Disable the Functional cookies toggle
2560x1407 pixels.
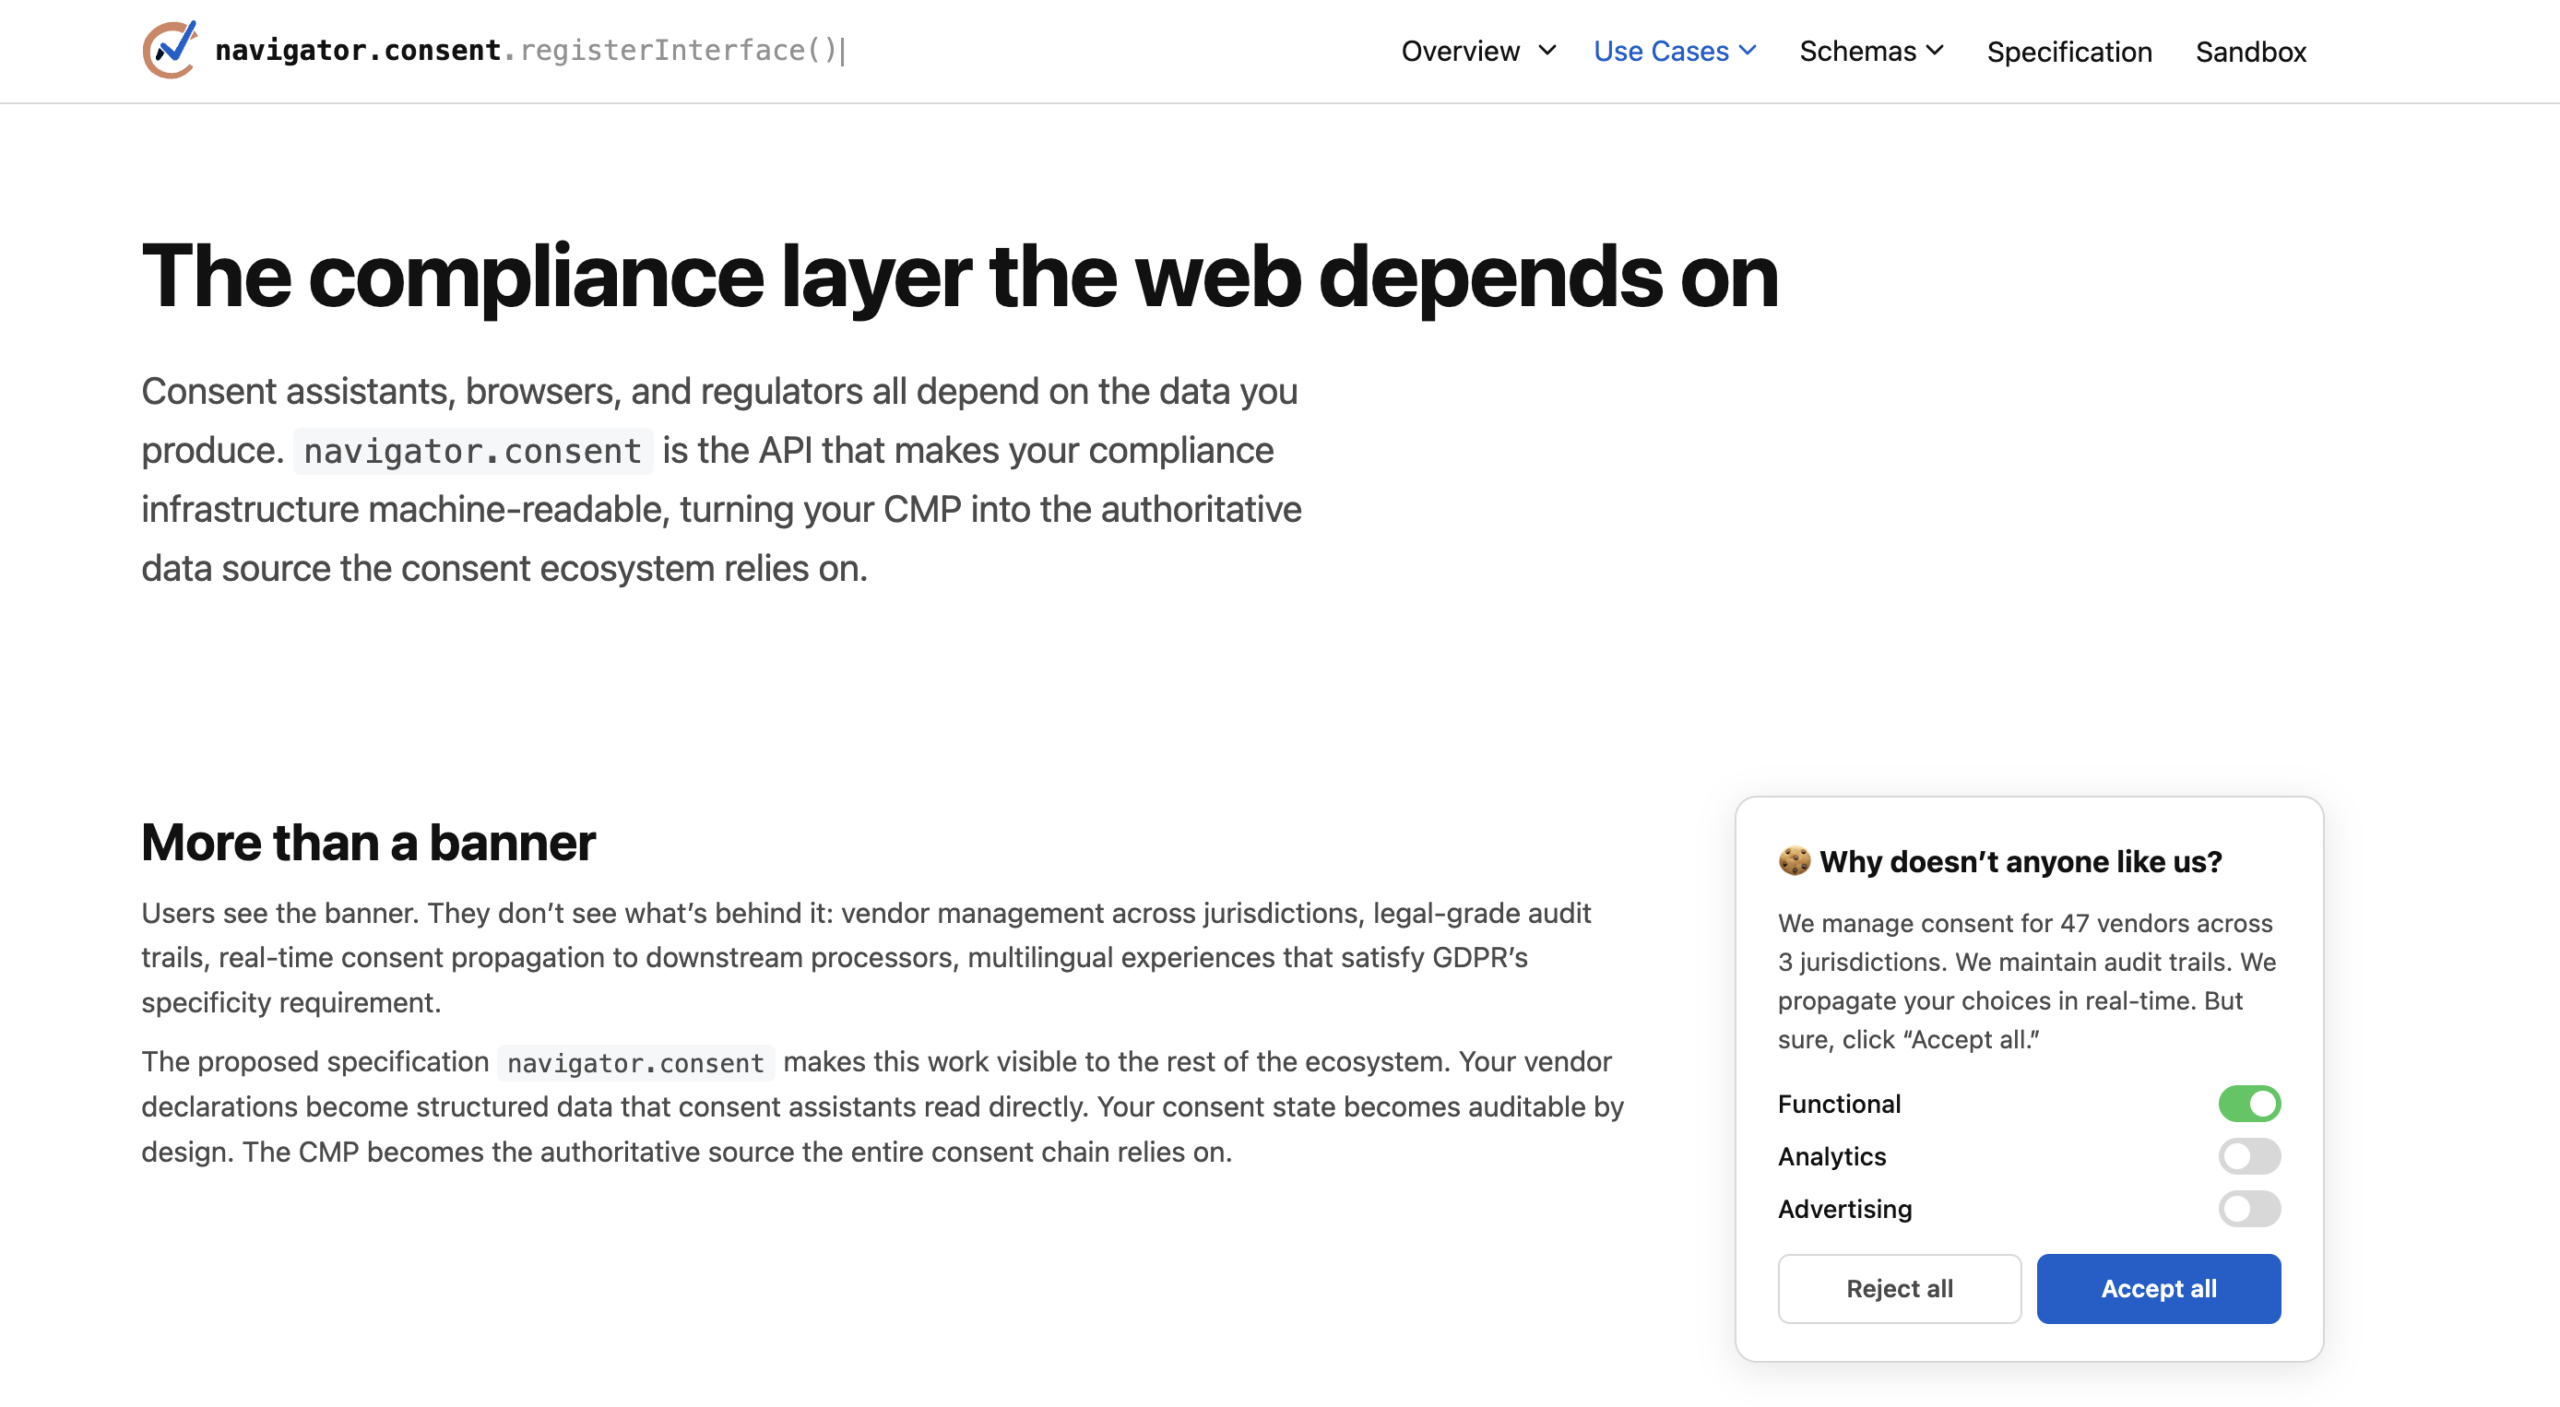(x=2249, y=1104)
